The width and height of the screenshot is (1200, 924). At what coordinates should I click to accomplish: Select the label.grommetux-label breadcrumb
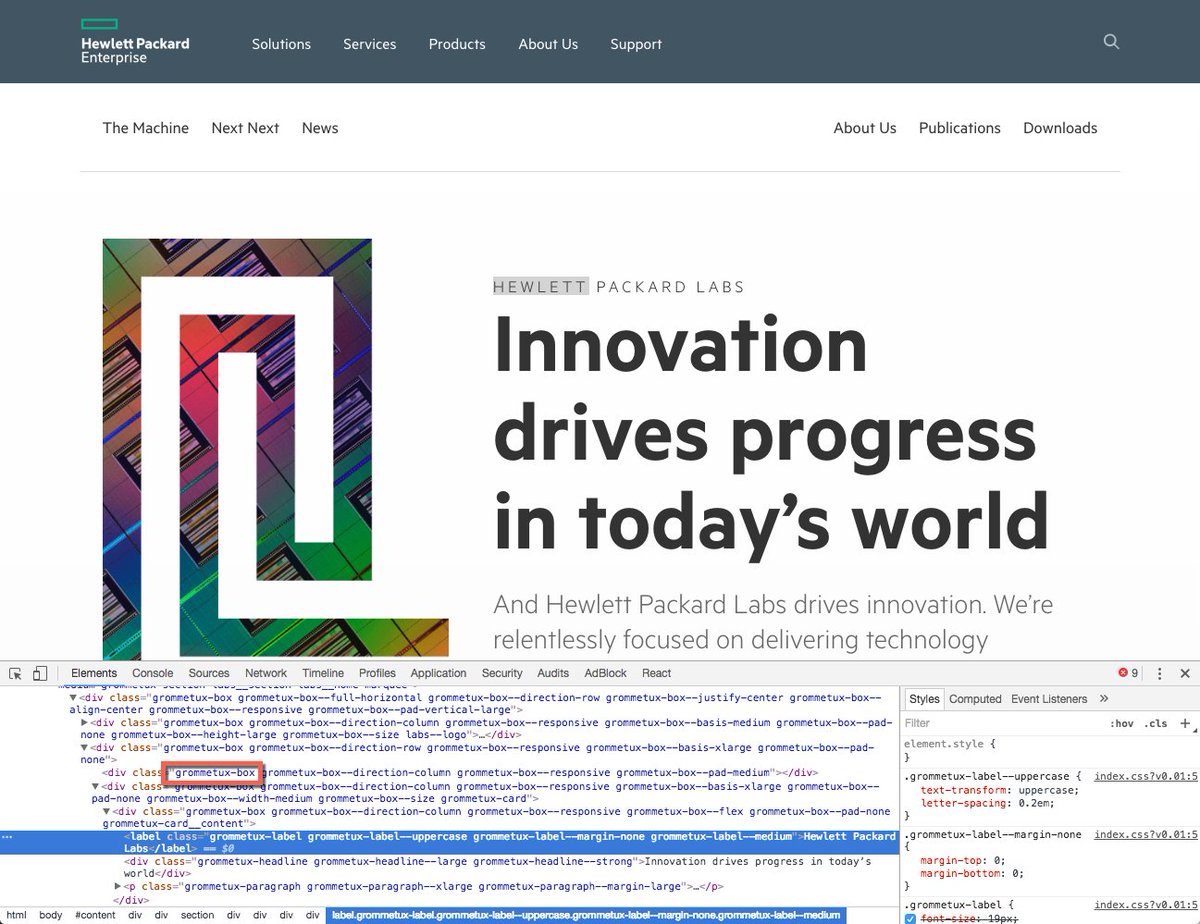click(586, 915)
